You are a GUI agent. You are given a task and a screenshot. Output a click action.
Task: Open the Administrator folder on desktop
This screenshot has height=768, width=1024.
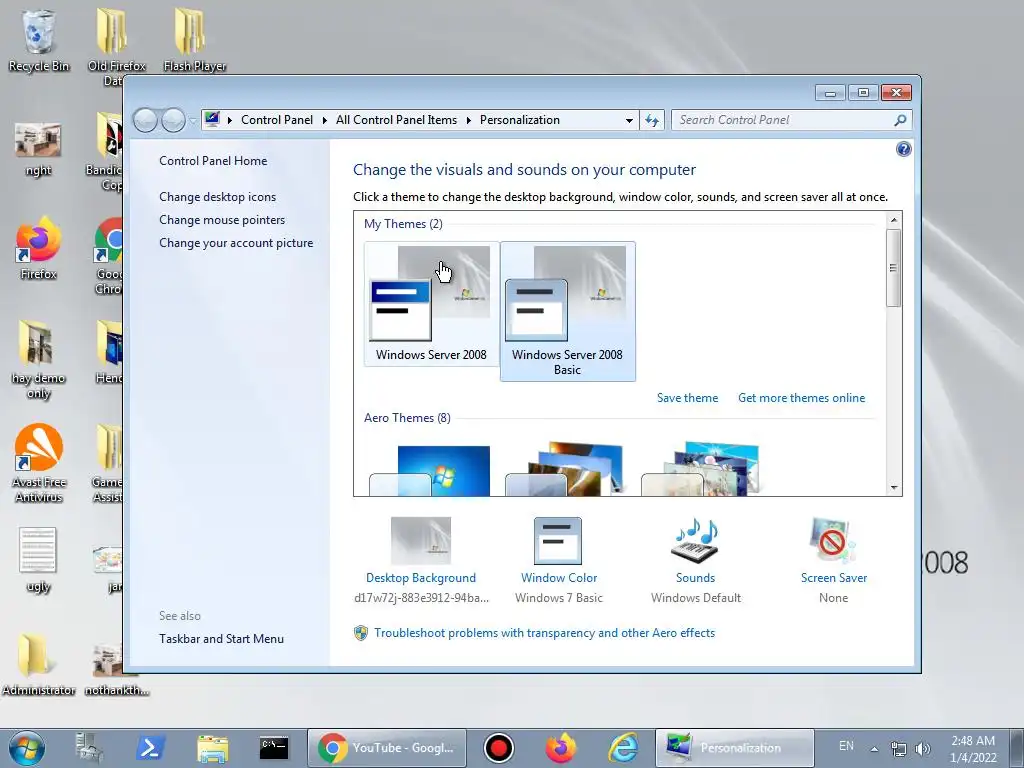[x=39, y=664]
